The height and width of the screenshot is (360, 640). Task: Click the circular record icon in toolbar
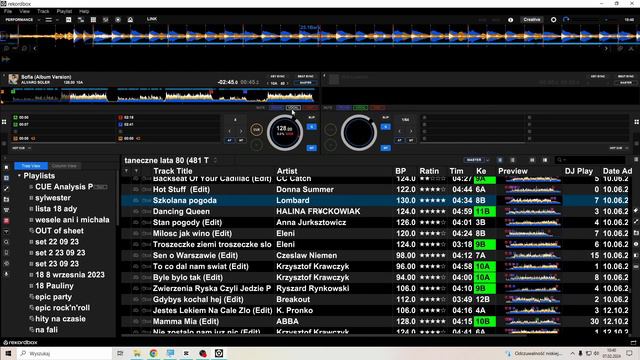[118, 20]
